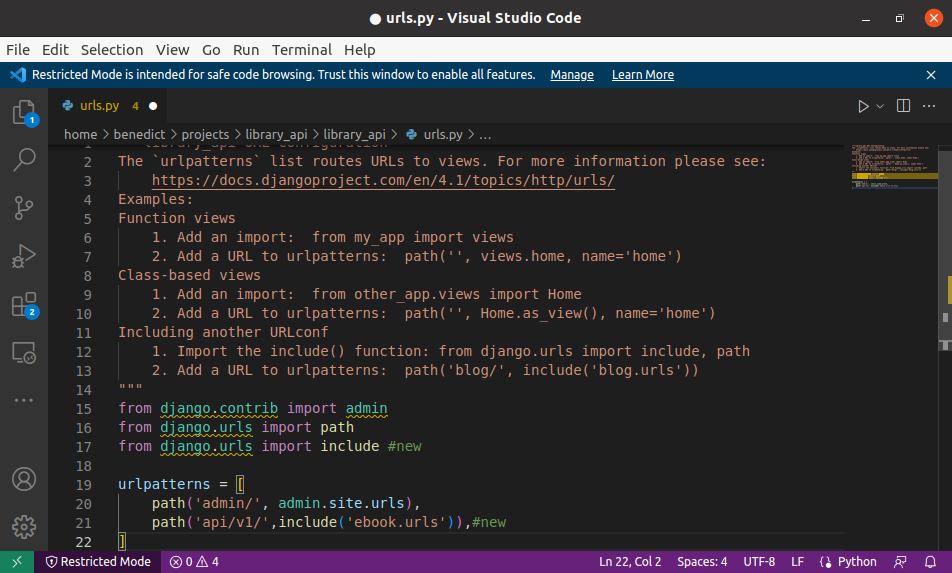Split the editor to the right
Image resolution: width=952 pixels, height=573 pixels.
[903, 106]
